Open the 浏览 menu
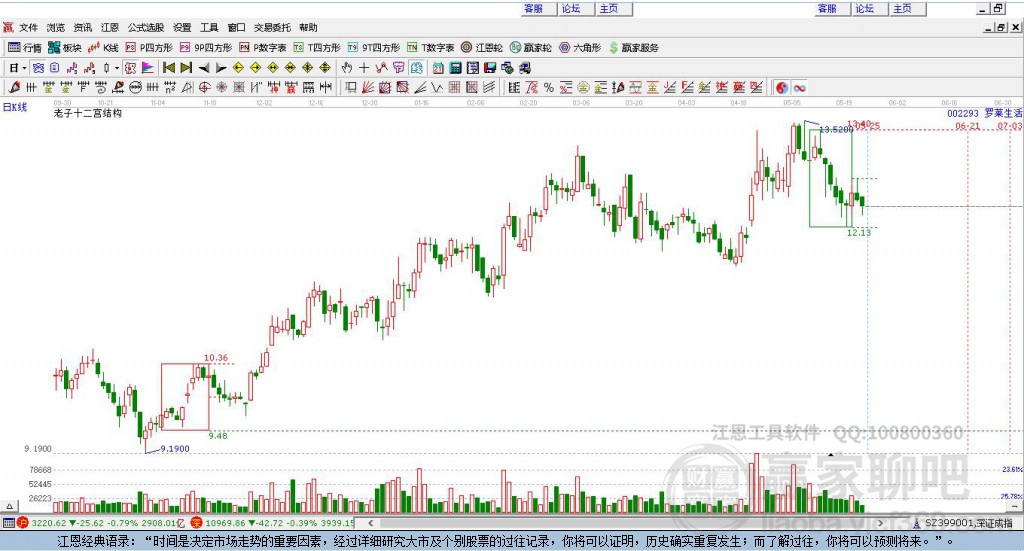Image resolution: width=1024 pixels, height=551 pixels. [x=56, y=27]
